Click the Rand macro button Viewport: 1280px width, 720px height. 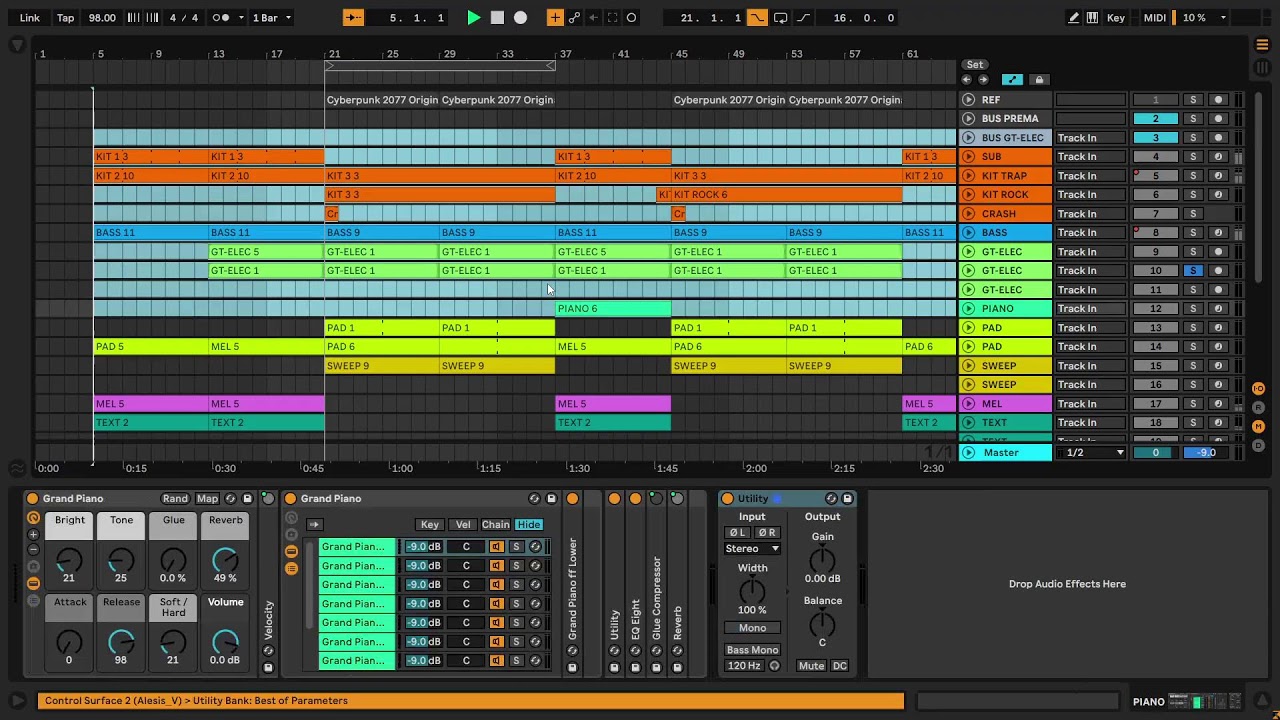coord(175,499)
